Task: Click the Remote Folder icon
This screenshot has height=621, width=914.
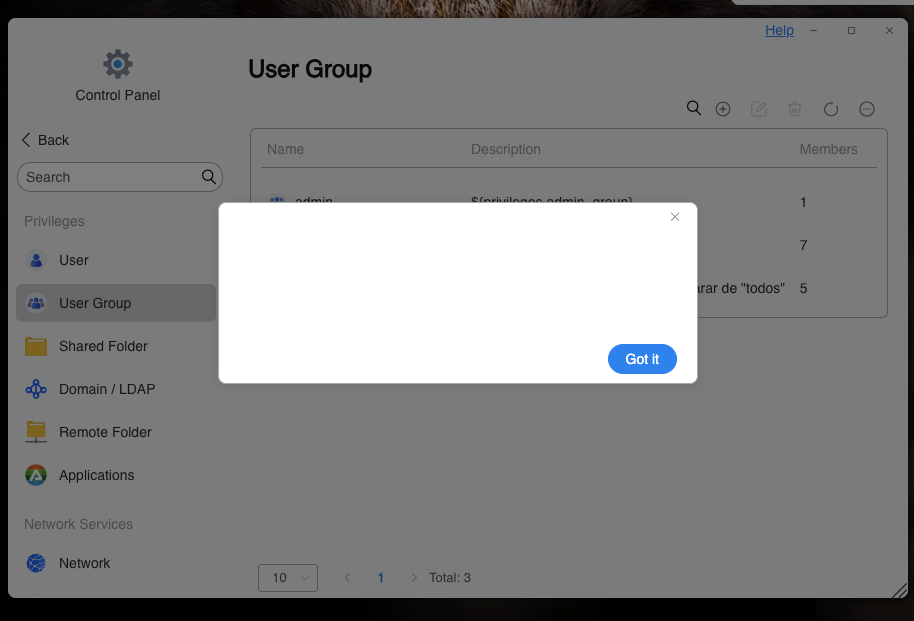Action: pos(36,432)
